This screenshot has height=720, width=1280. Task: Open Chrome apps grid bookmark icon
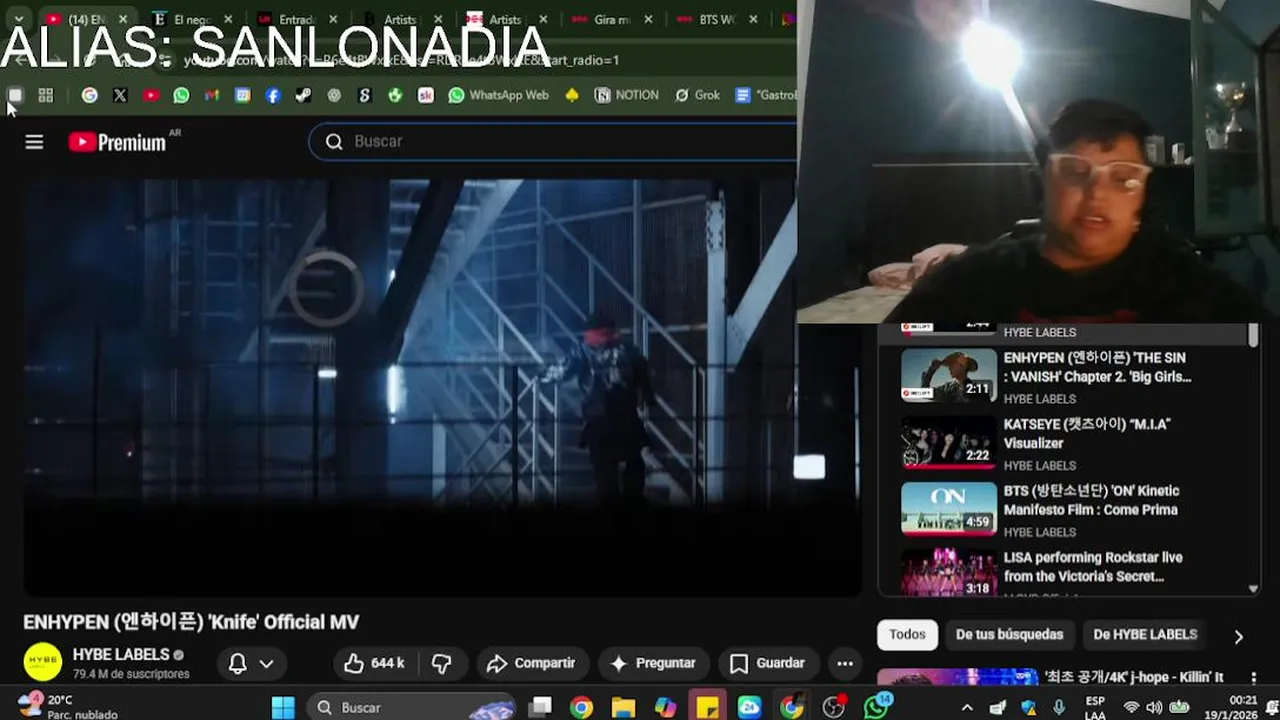45,95
